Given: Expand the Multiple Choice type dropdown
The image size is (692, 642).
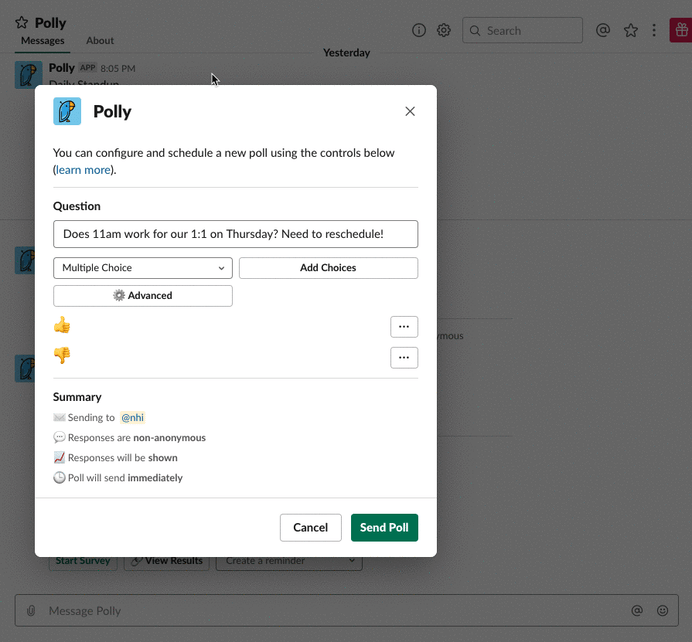Looking at the screenshot, I should 143,268.
